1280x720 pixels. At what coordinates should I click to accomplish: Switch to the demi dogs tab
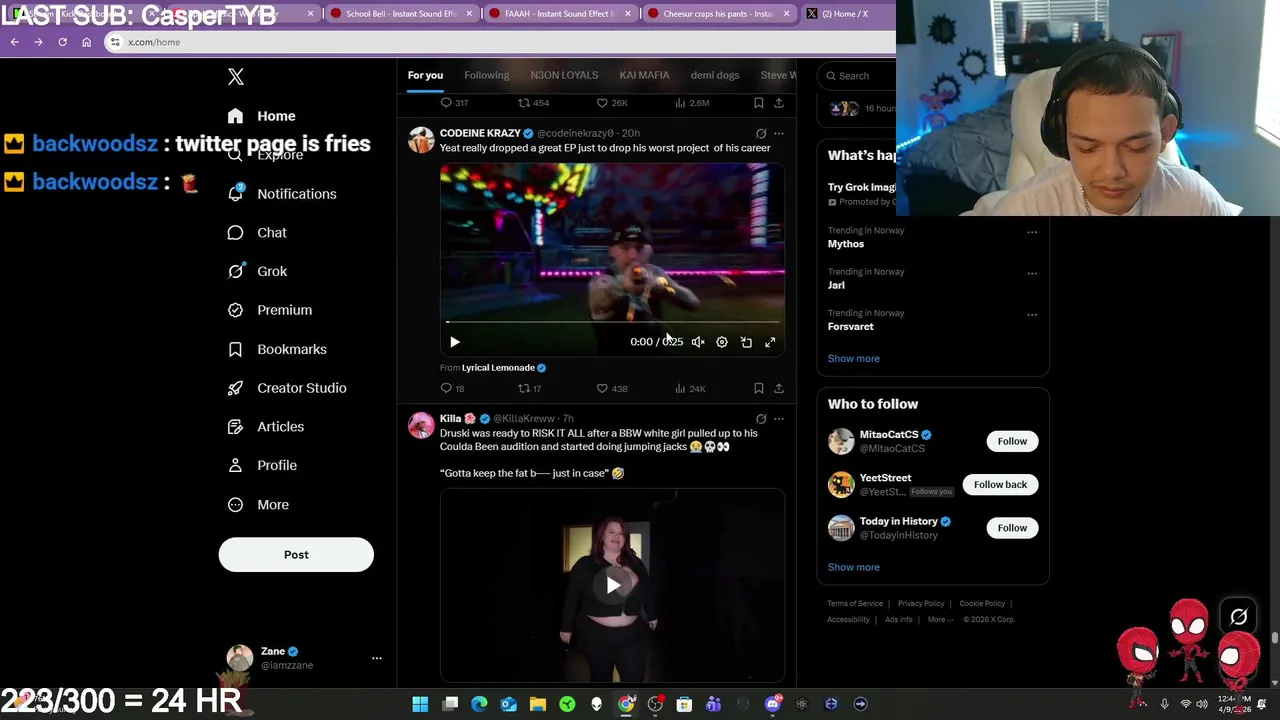[x=715, y=75]
